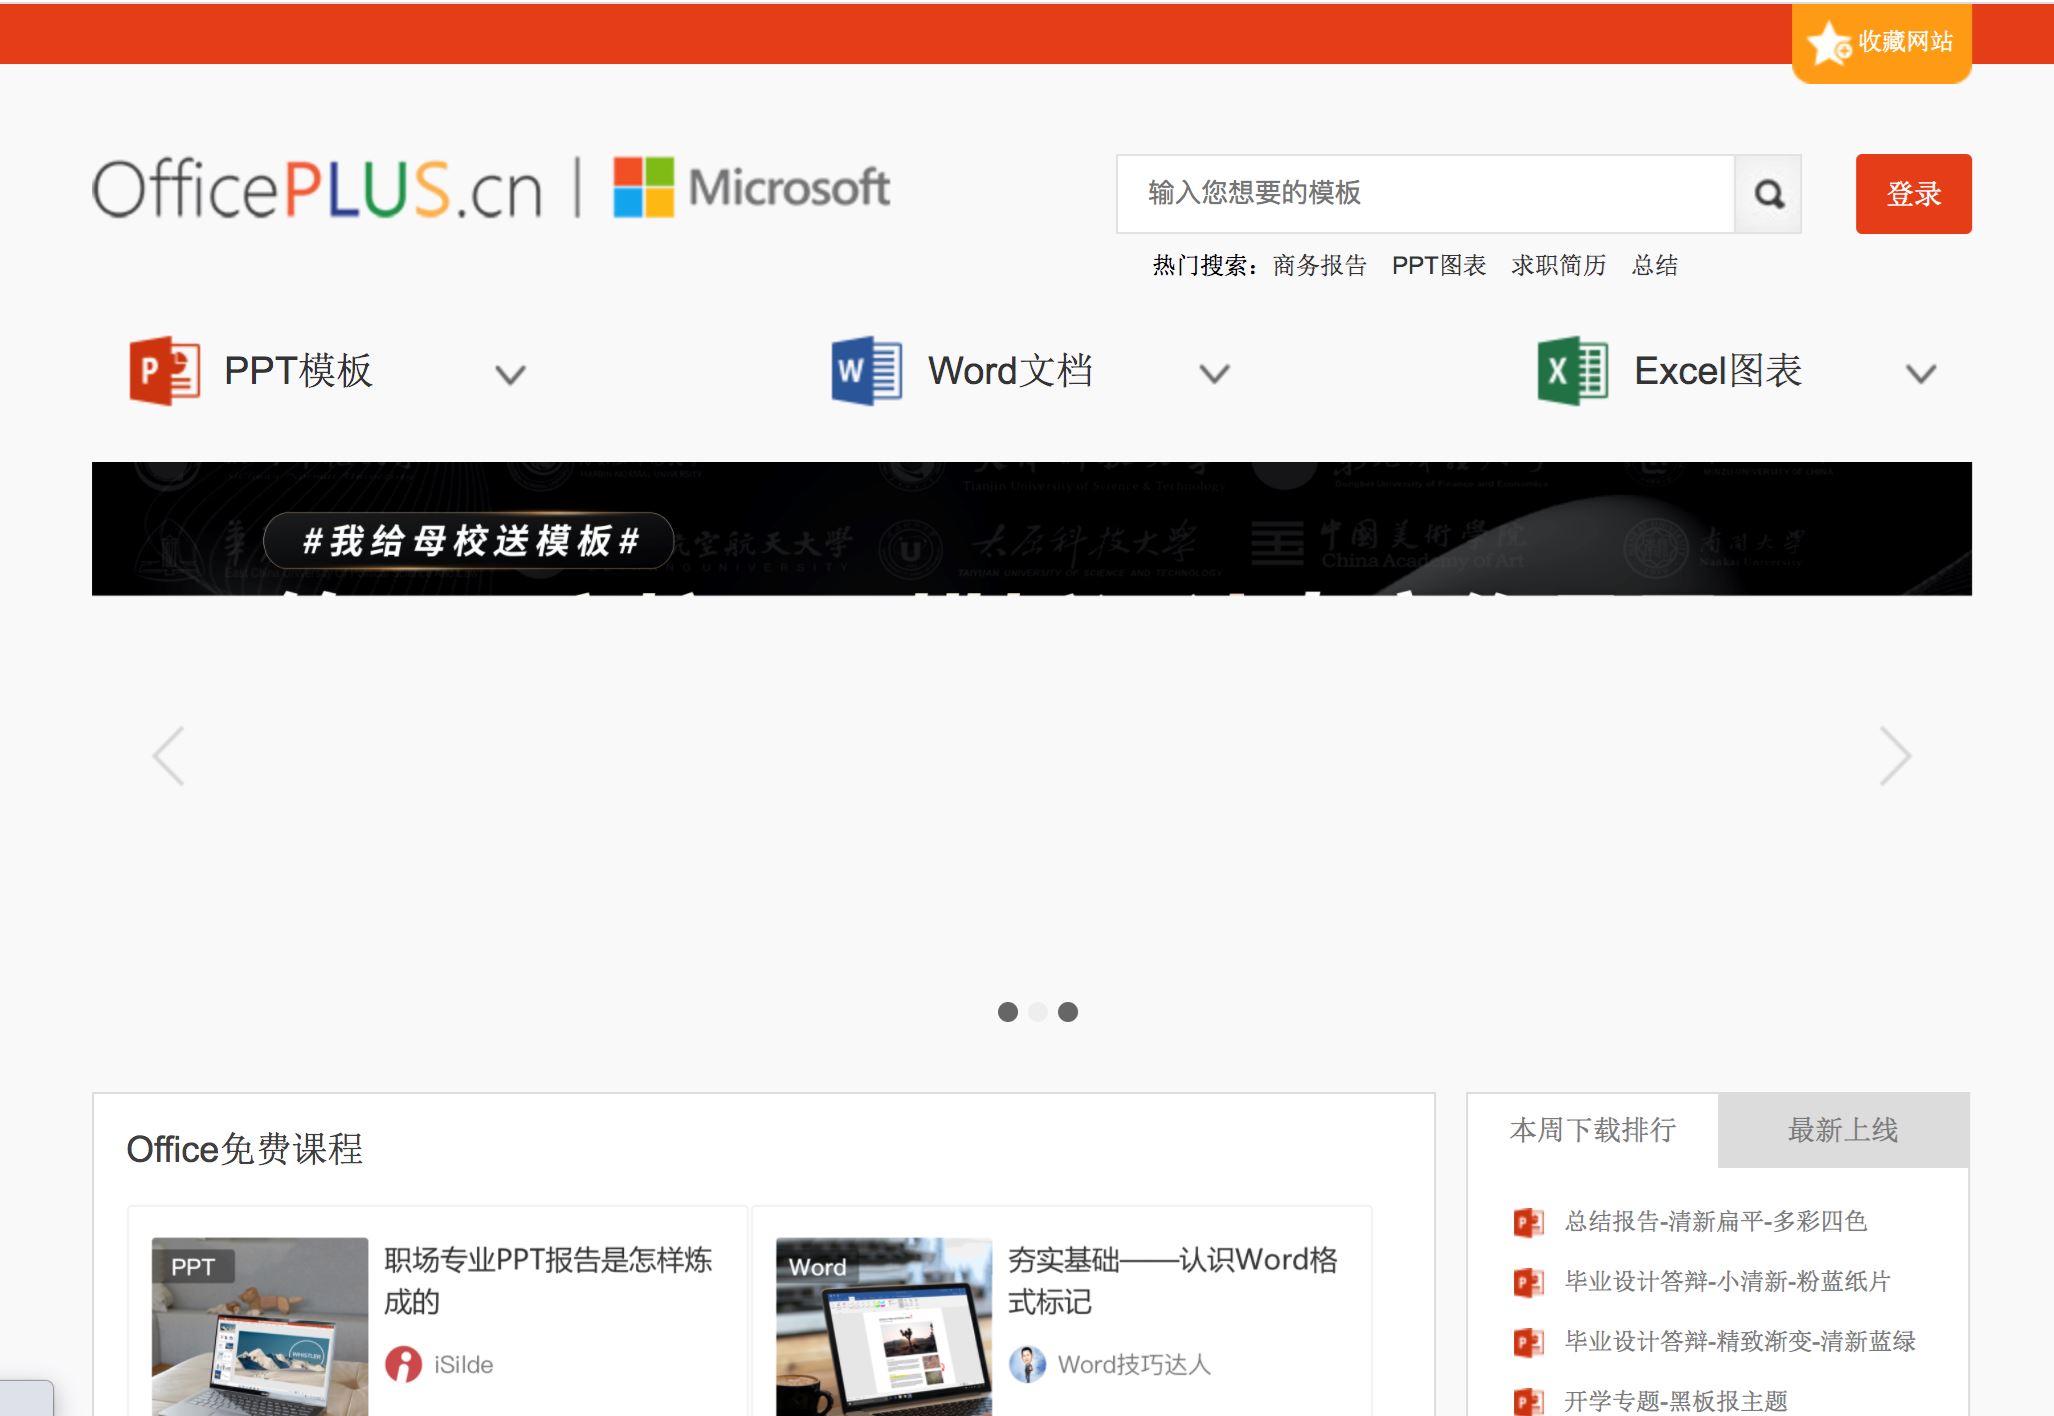Click PPT icon next to 总结报告-清新扁平-多彩四色

click(x=1528, y=1222)
